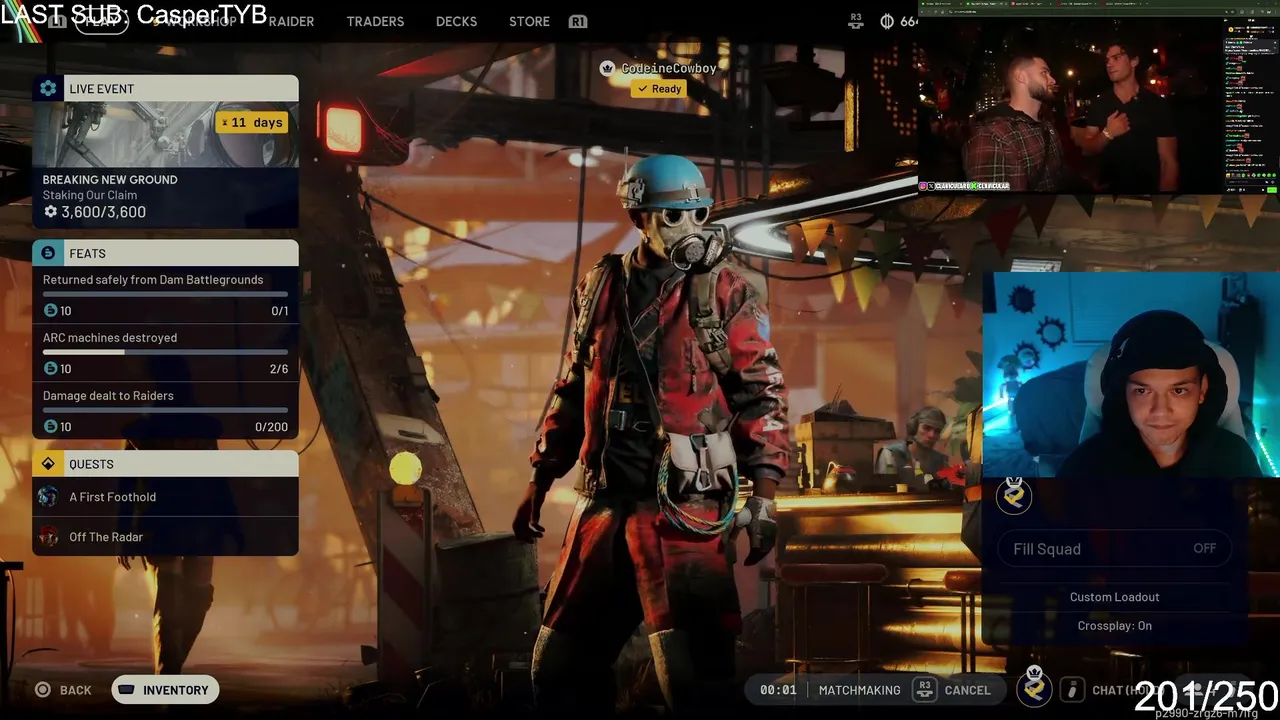Open the STORE tab
Viewport: 1280px width, 720px height.
[x=529, y=21]
